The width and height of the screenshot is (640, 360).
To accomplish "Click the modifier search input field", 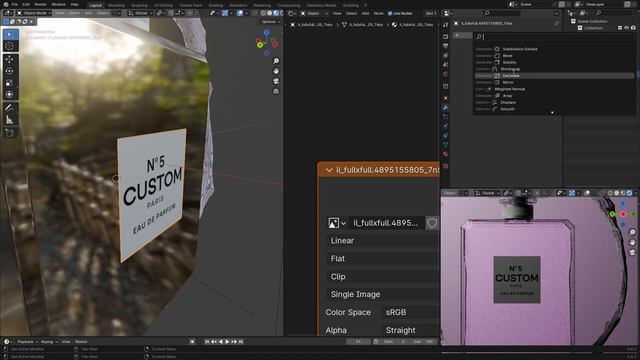I will click(555, 37).
